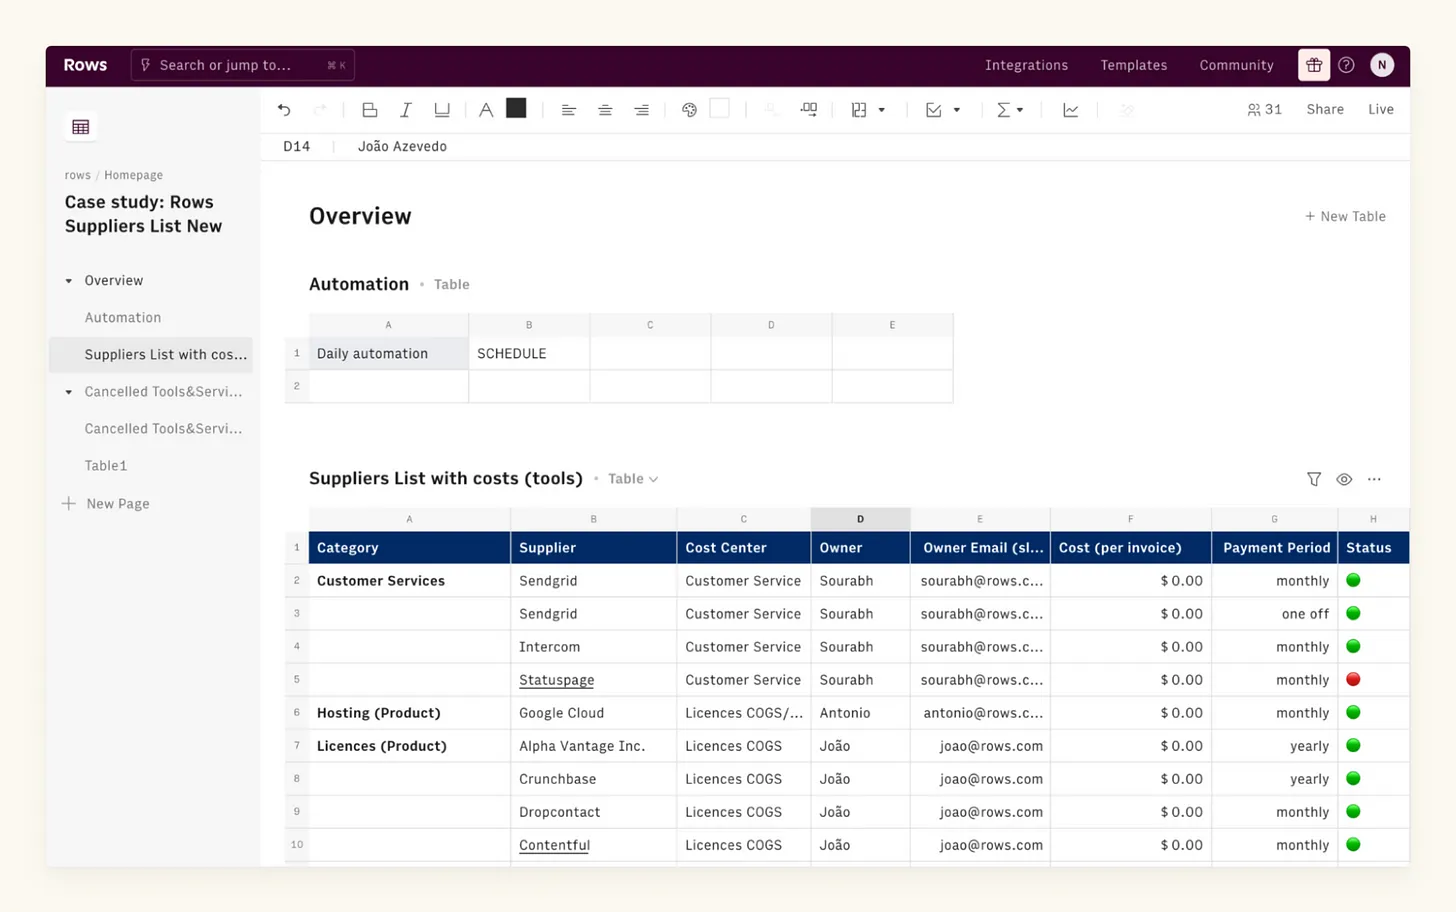1456x913 pixels.
Task: Click the Category header cell
Action: pyautogui.click(x=409, y=548)
